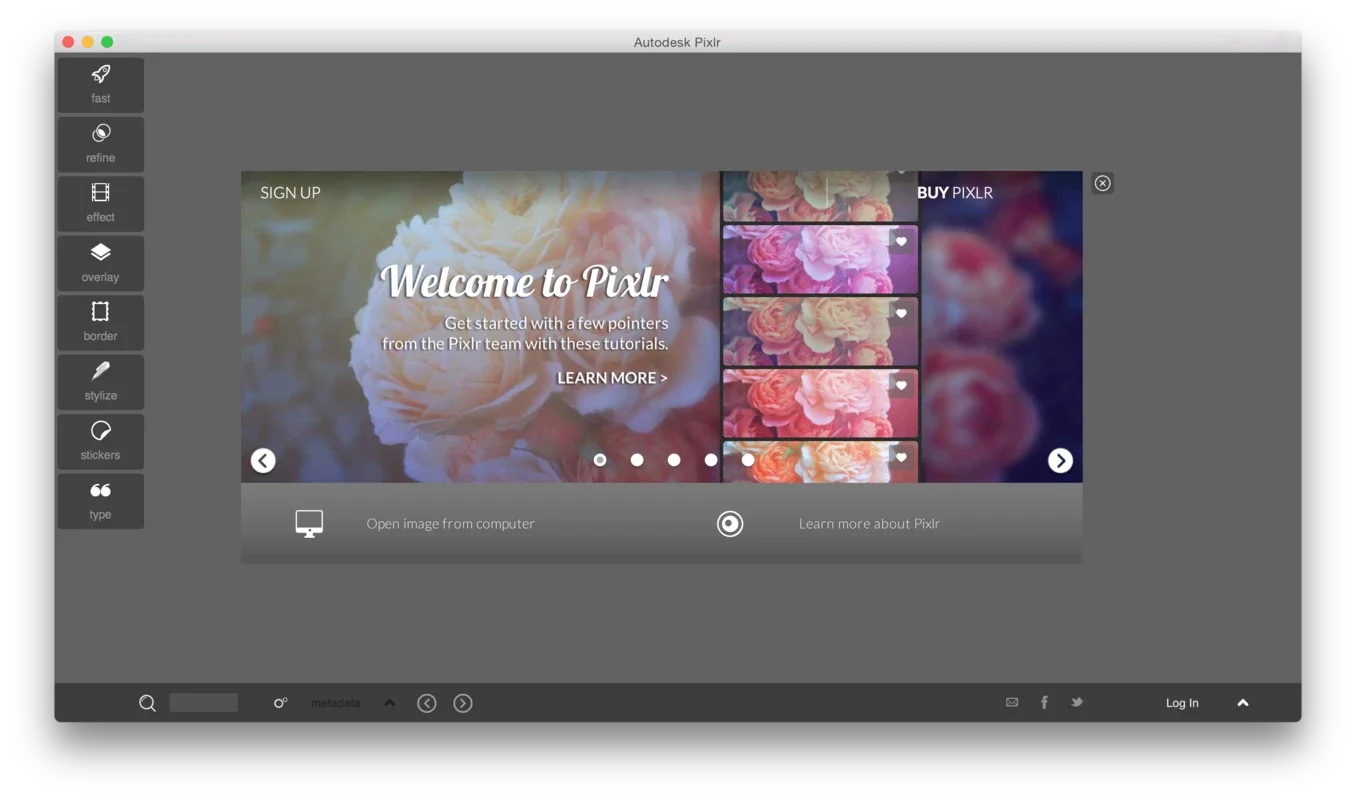Click the redo circled right arrow
This screenshot has width=1356, height=800.
tap(463, 703)
